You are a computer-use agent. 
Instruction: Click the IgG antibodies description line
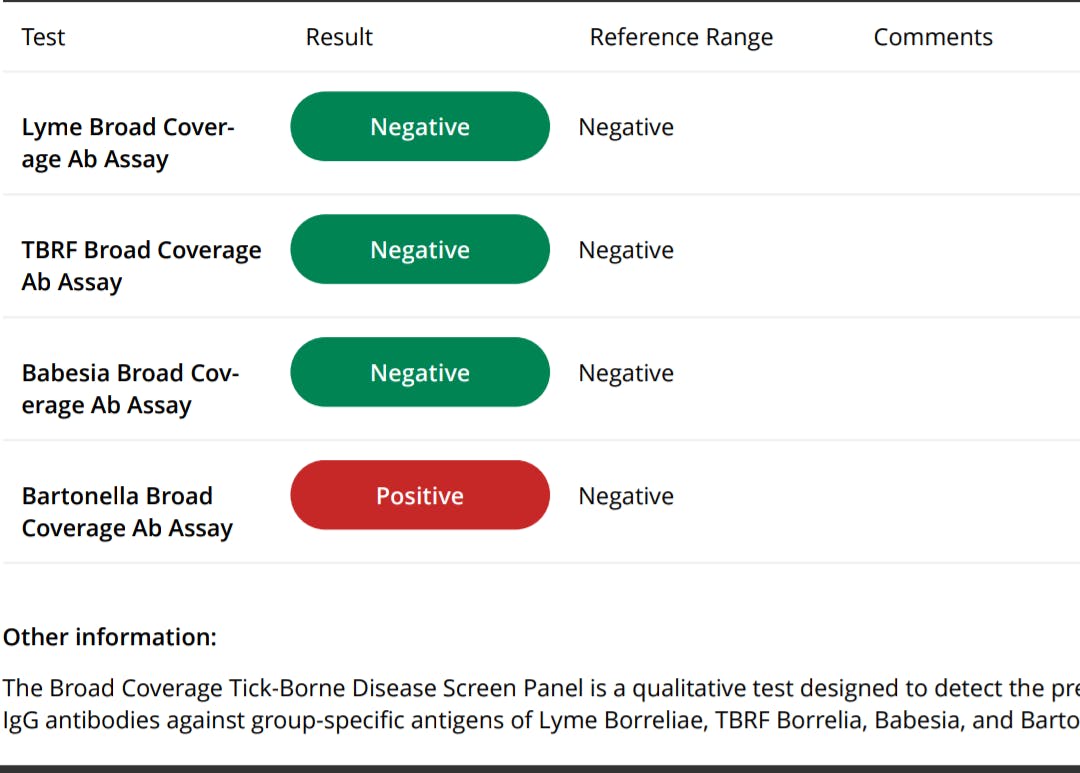[x=540, y=720]
